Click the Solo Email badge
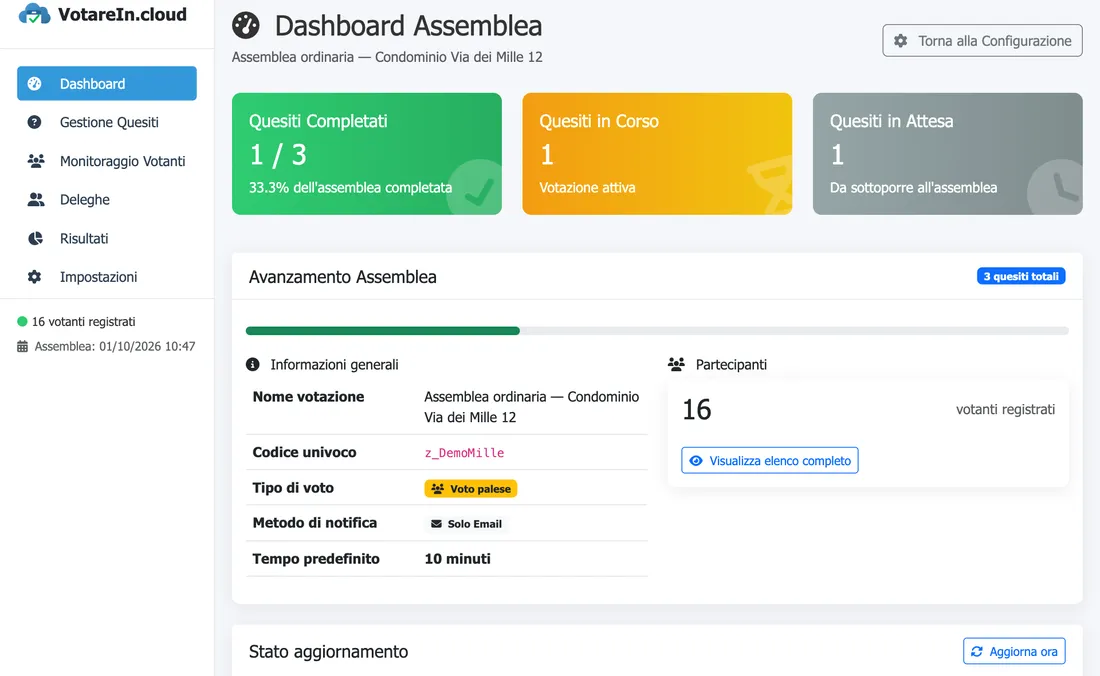The height and width of the screenshot is (676, 1100). click(467, 524)
